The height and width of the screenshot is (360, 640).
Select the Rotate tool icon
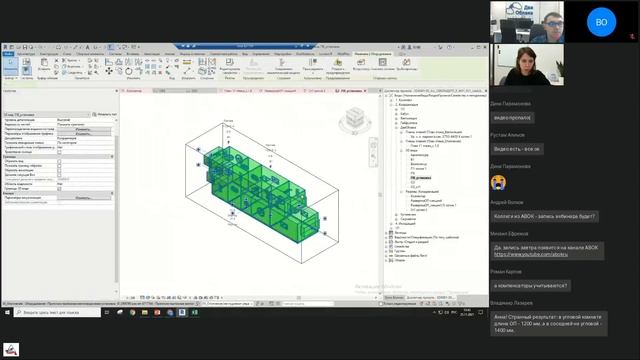pos(129,71)
